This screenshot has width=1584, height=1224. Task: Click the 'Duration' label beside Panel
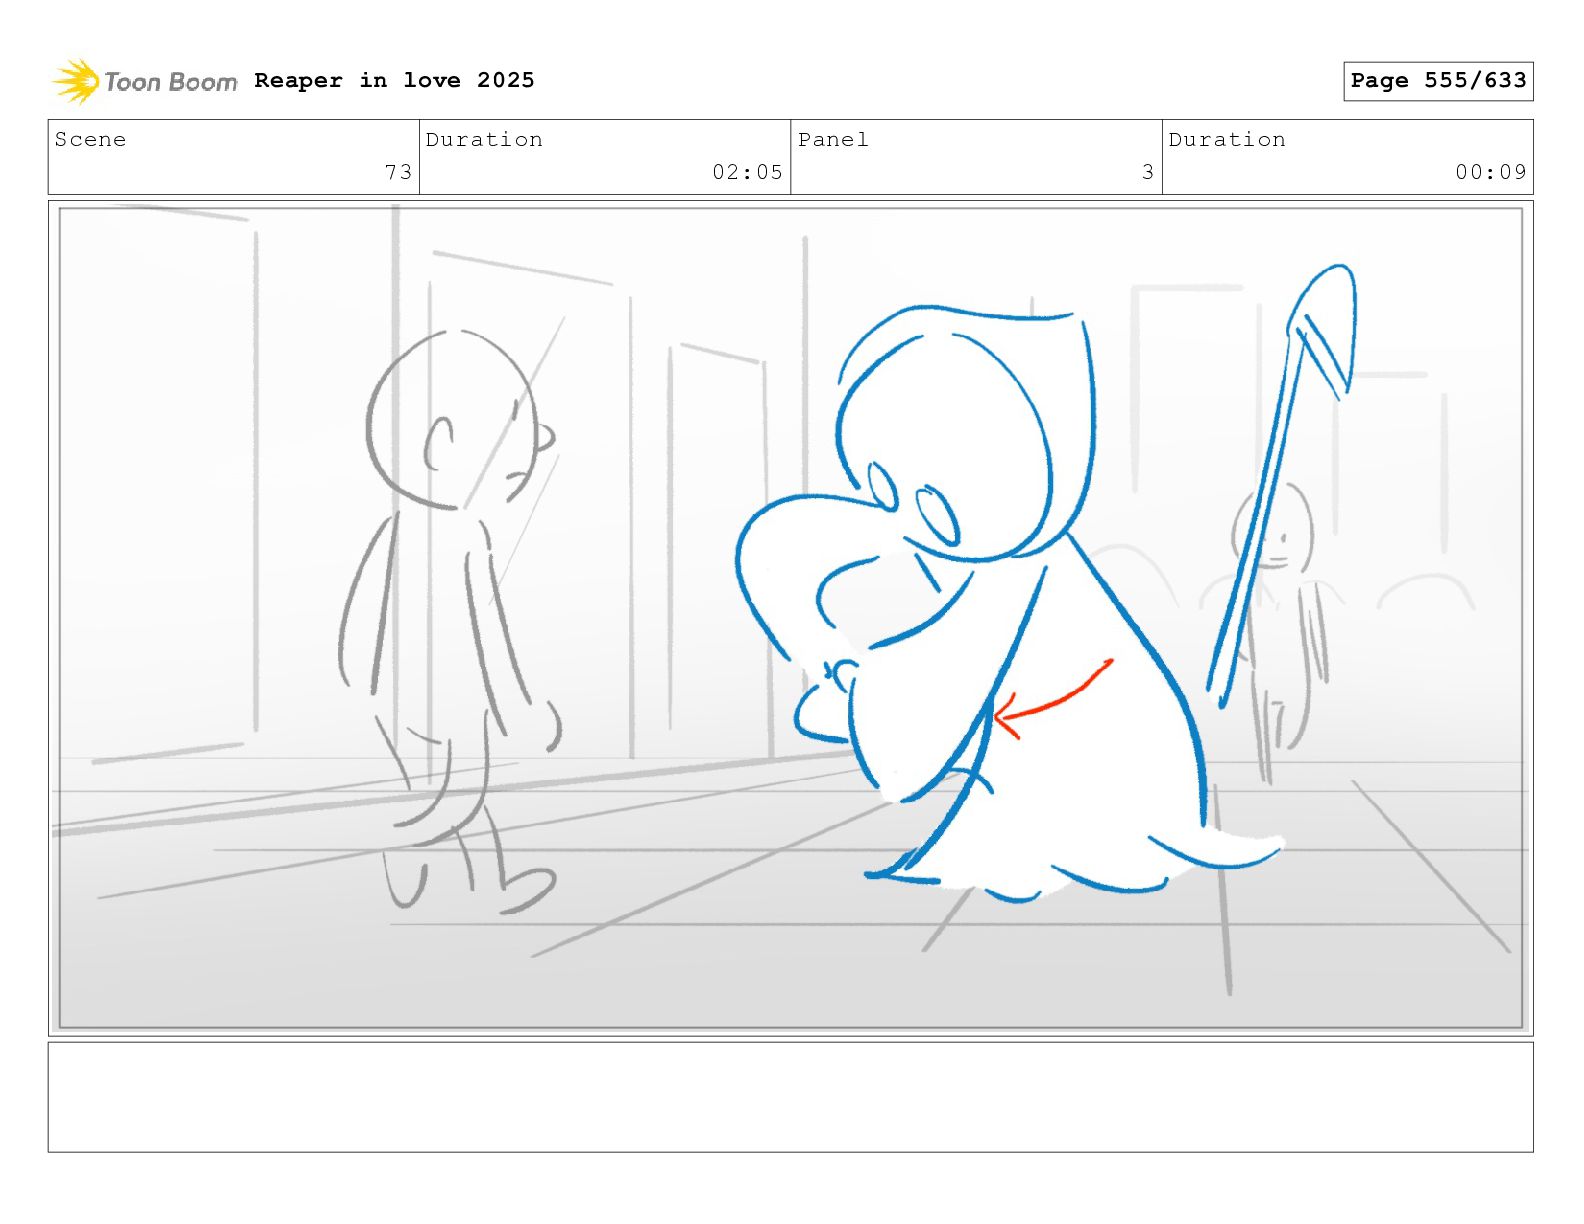click(1227, 140)
